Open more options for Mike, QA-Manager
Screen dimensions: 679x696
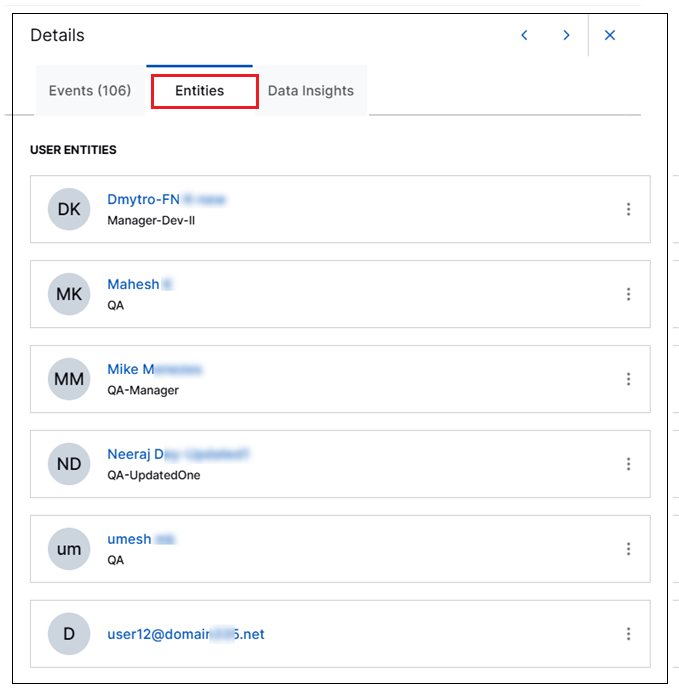(x=628, y=379)
